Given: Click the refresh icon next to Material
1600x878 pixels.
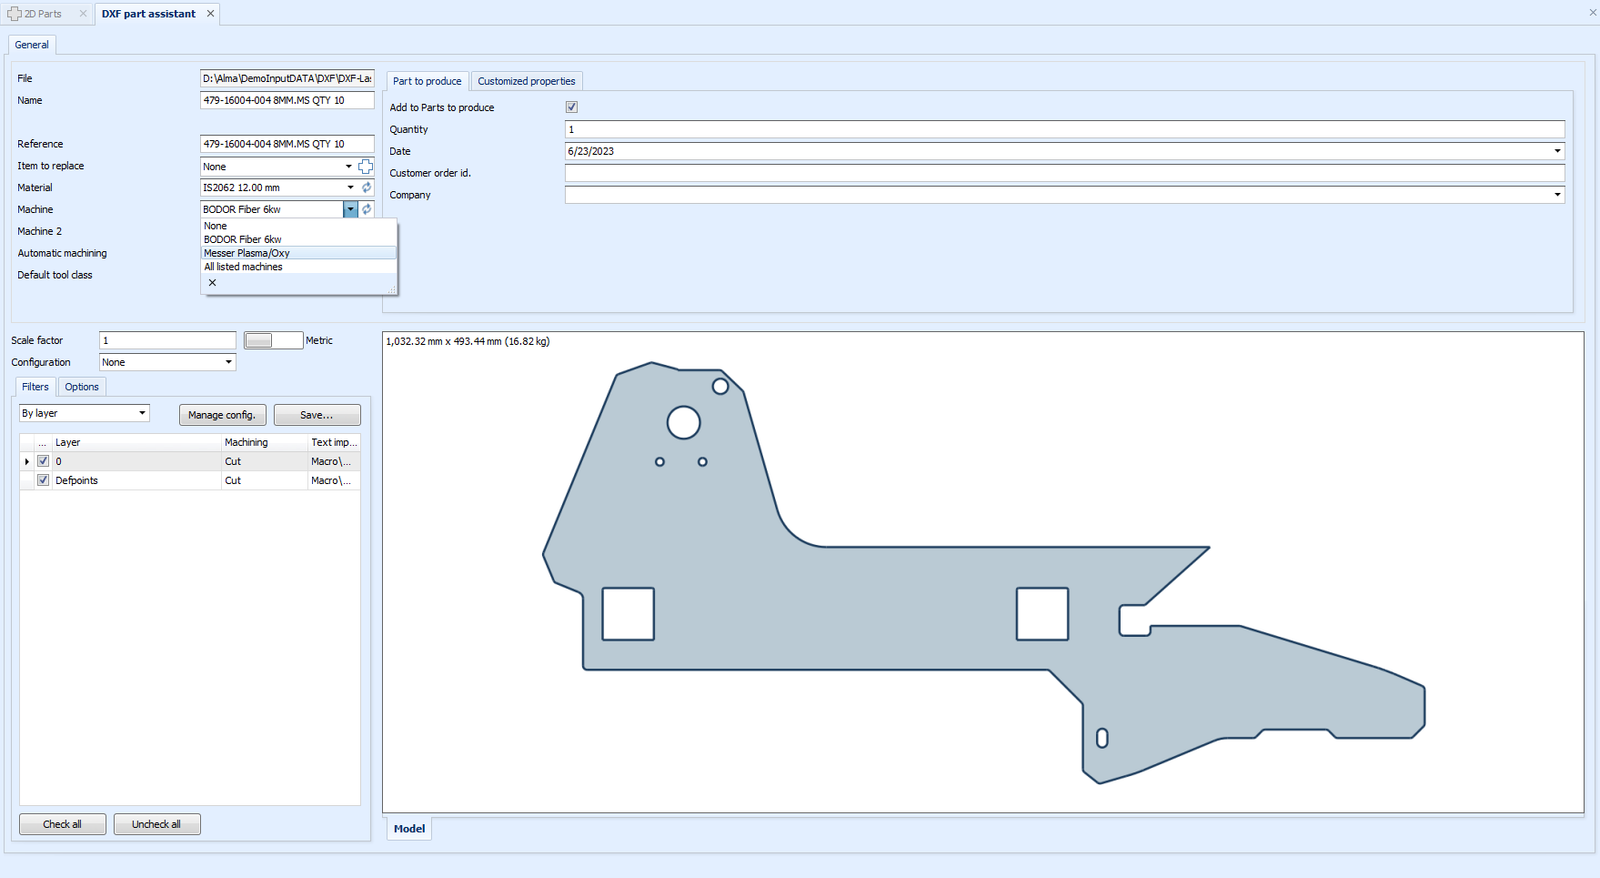Looking at the screenshot, I should point(367,187).
